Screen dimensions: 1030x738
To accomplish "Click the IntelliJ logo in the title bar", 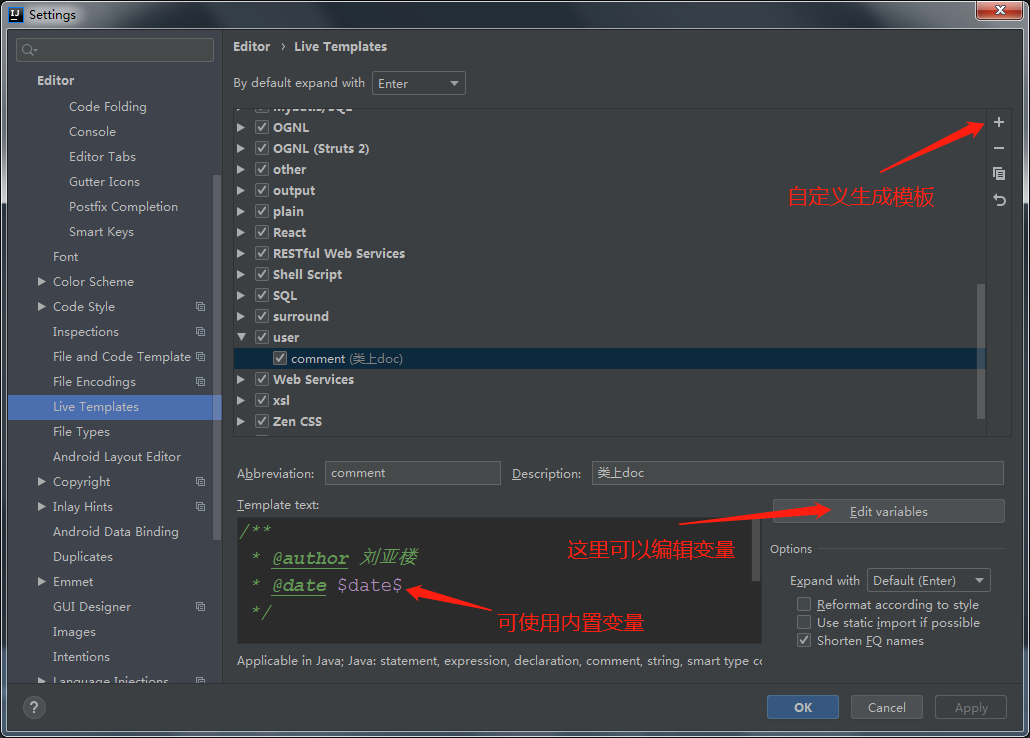I will point(15,13).
